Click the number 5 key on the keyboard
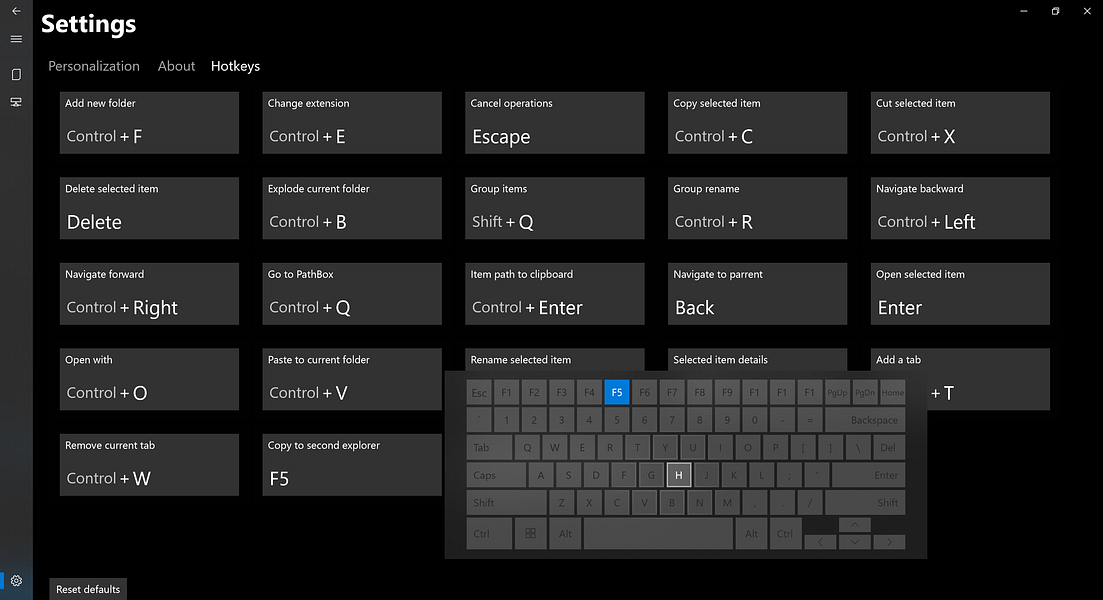 (x=617, y=420)
